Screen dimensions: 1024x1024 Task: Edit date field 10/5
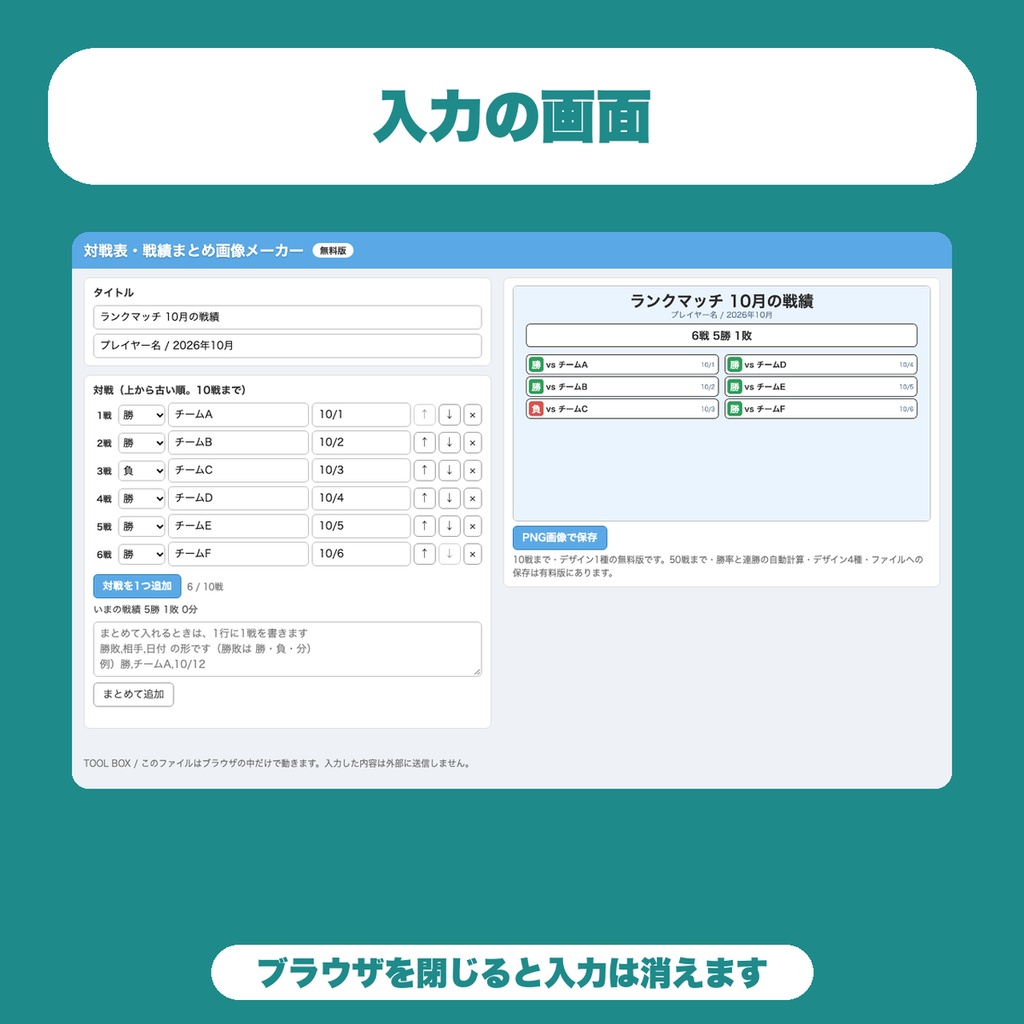(x=361, y=526)
